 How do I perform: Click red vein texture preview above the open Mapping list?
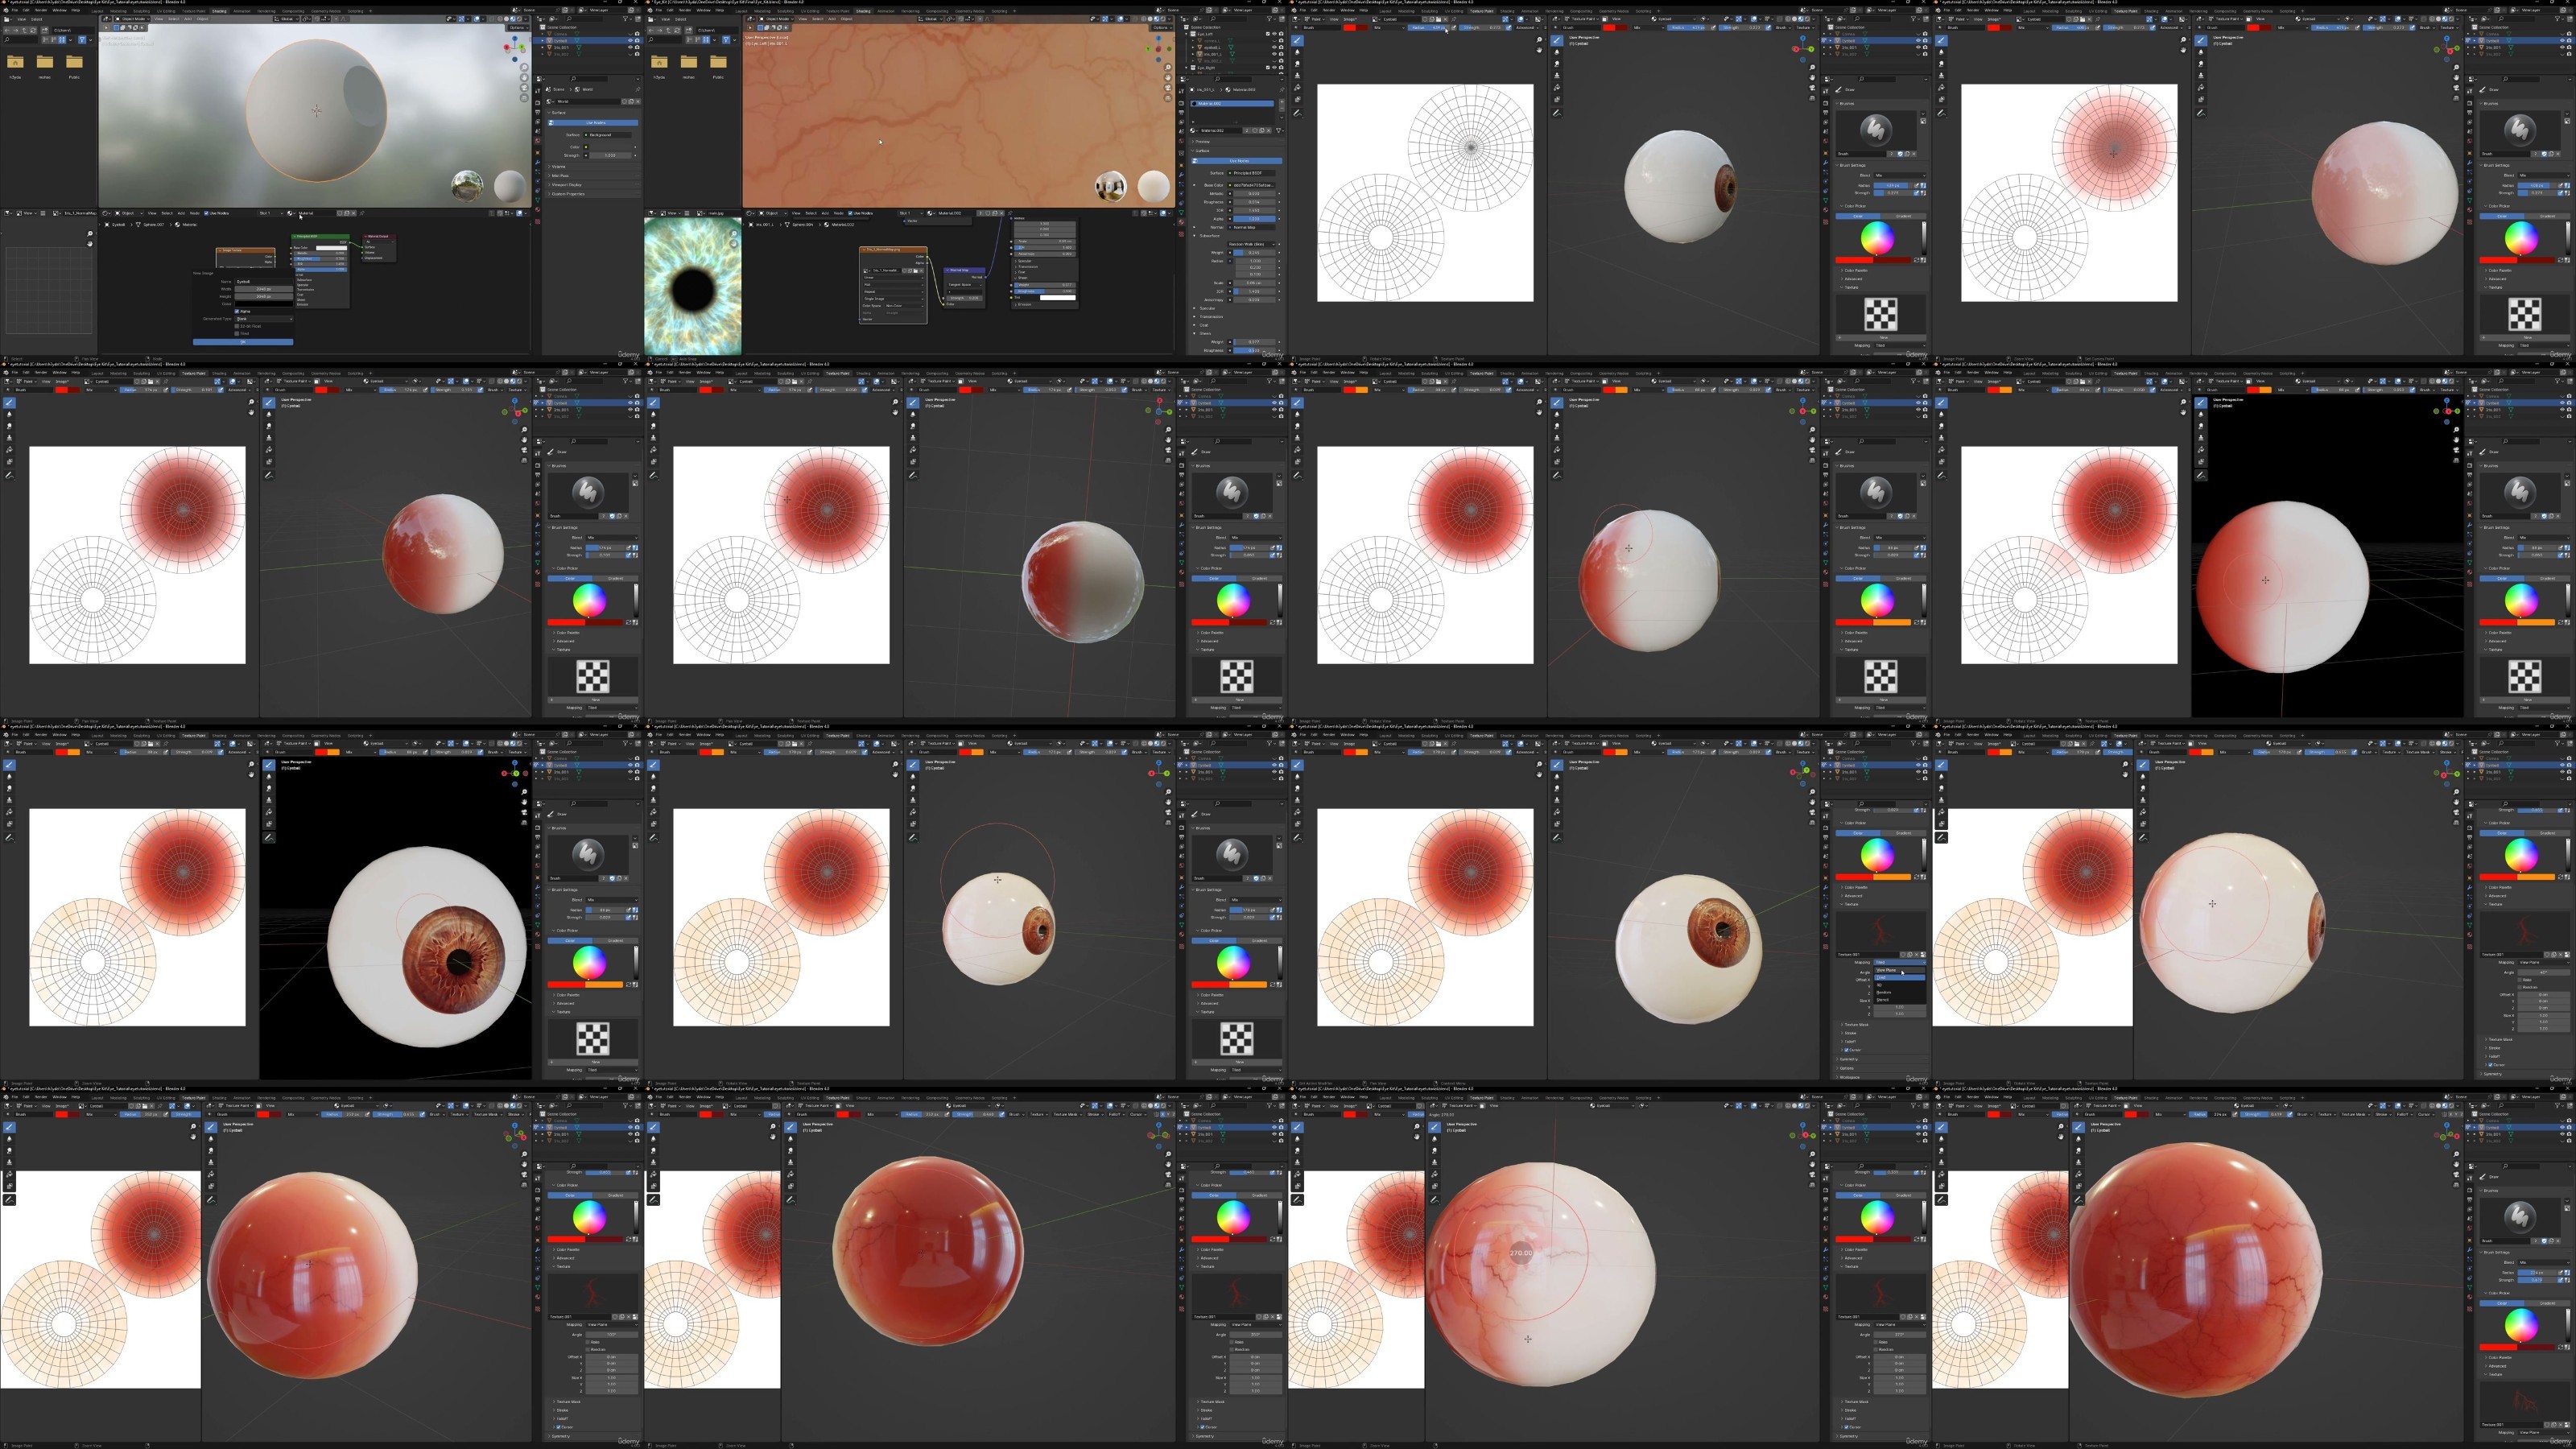(x=1881, y=931)
